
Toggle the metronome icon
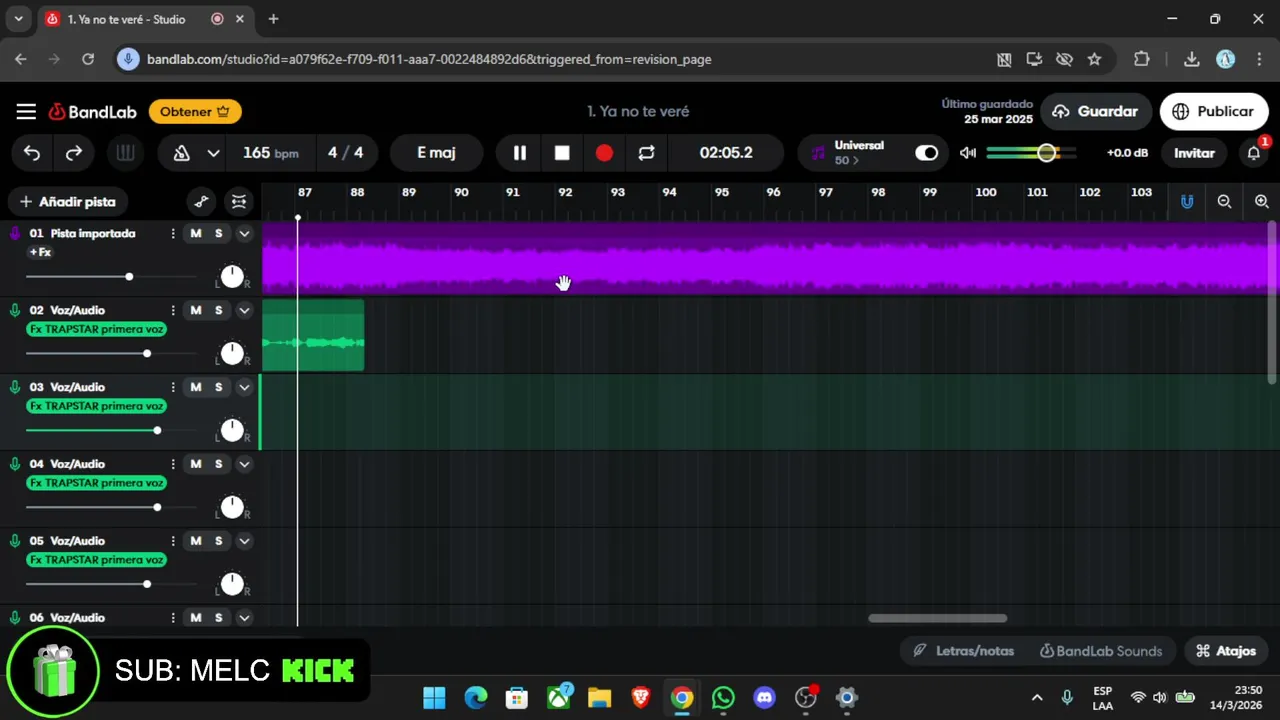point(182,153)
